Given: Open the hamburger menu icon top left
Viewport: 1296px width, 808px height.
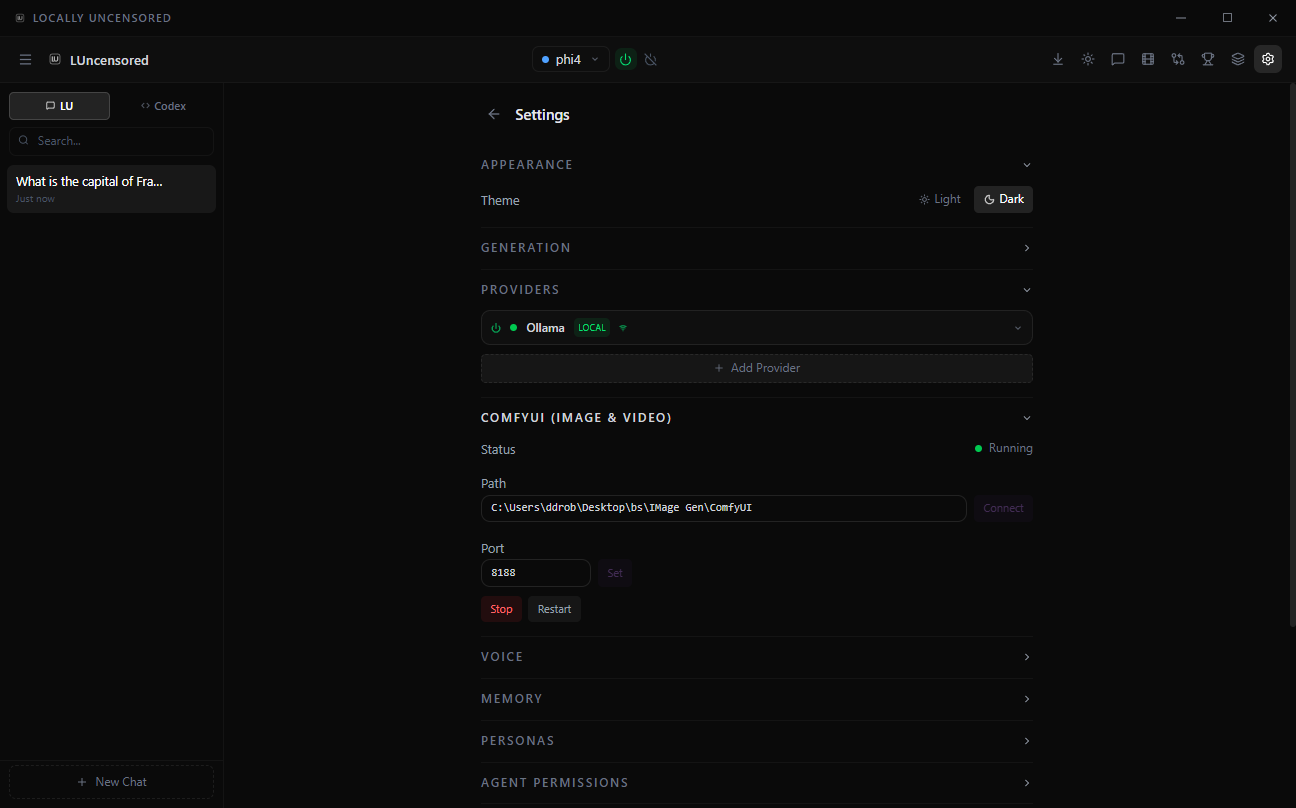Looking at the screenshot, I should pyautogui.click(x=25, y=59).
